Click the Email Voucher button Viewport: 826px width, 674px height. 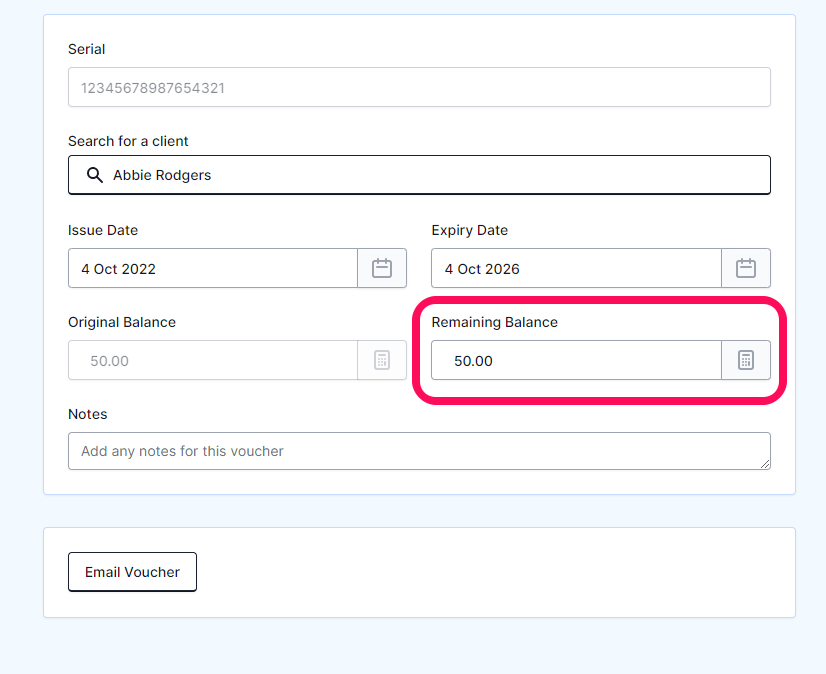tap(132, 571)
